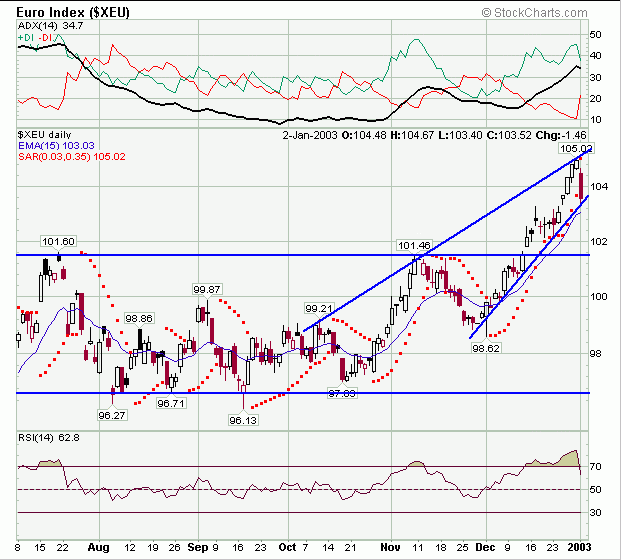Click the ADX 50 axis label
The height and width of the screenshot is (560, 621).
(x=596, y=35)
